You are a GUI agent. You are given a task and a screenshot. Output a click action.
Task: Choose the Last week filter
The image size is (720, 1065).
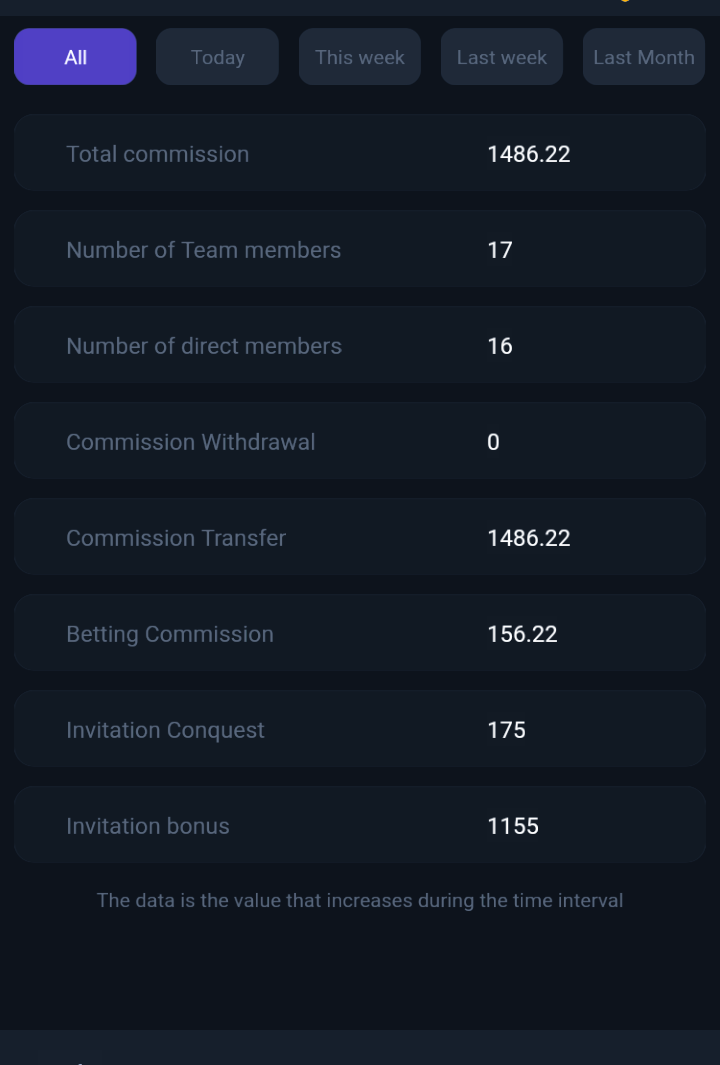(x=502, y=57)
